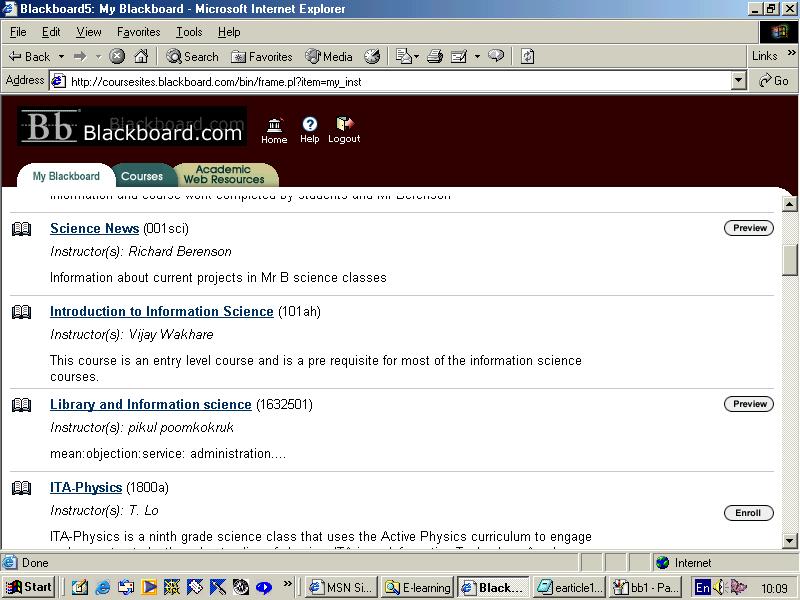Open the Favorites menu
800x600 pixels.
coord(138,32)
